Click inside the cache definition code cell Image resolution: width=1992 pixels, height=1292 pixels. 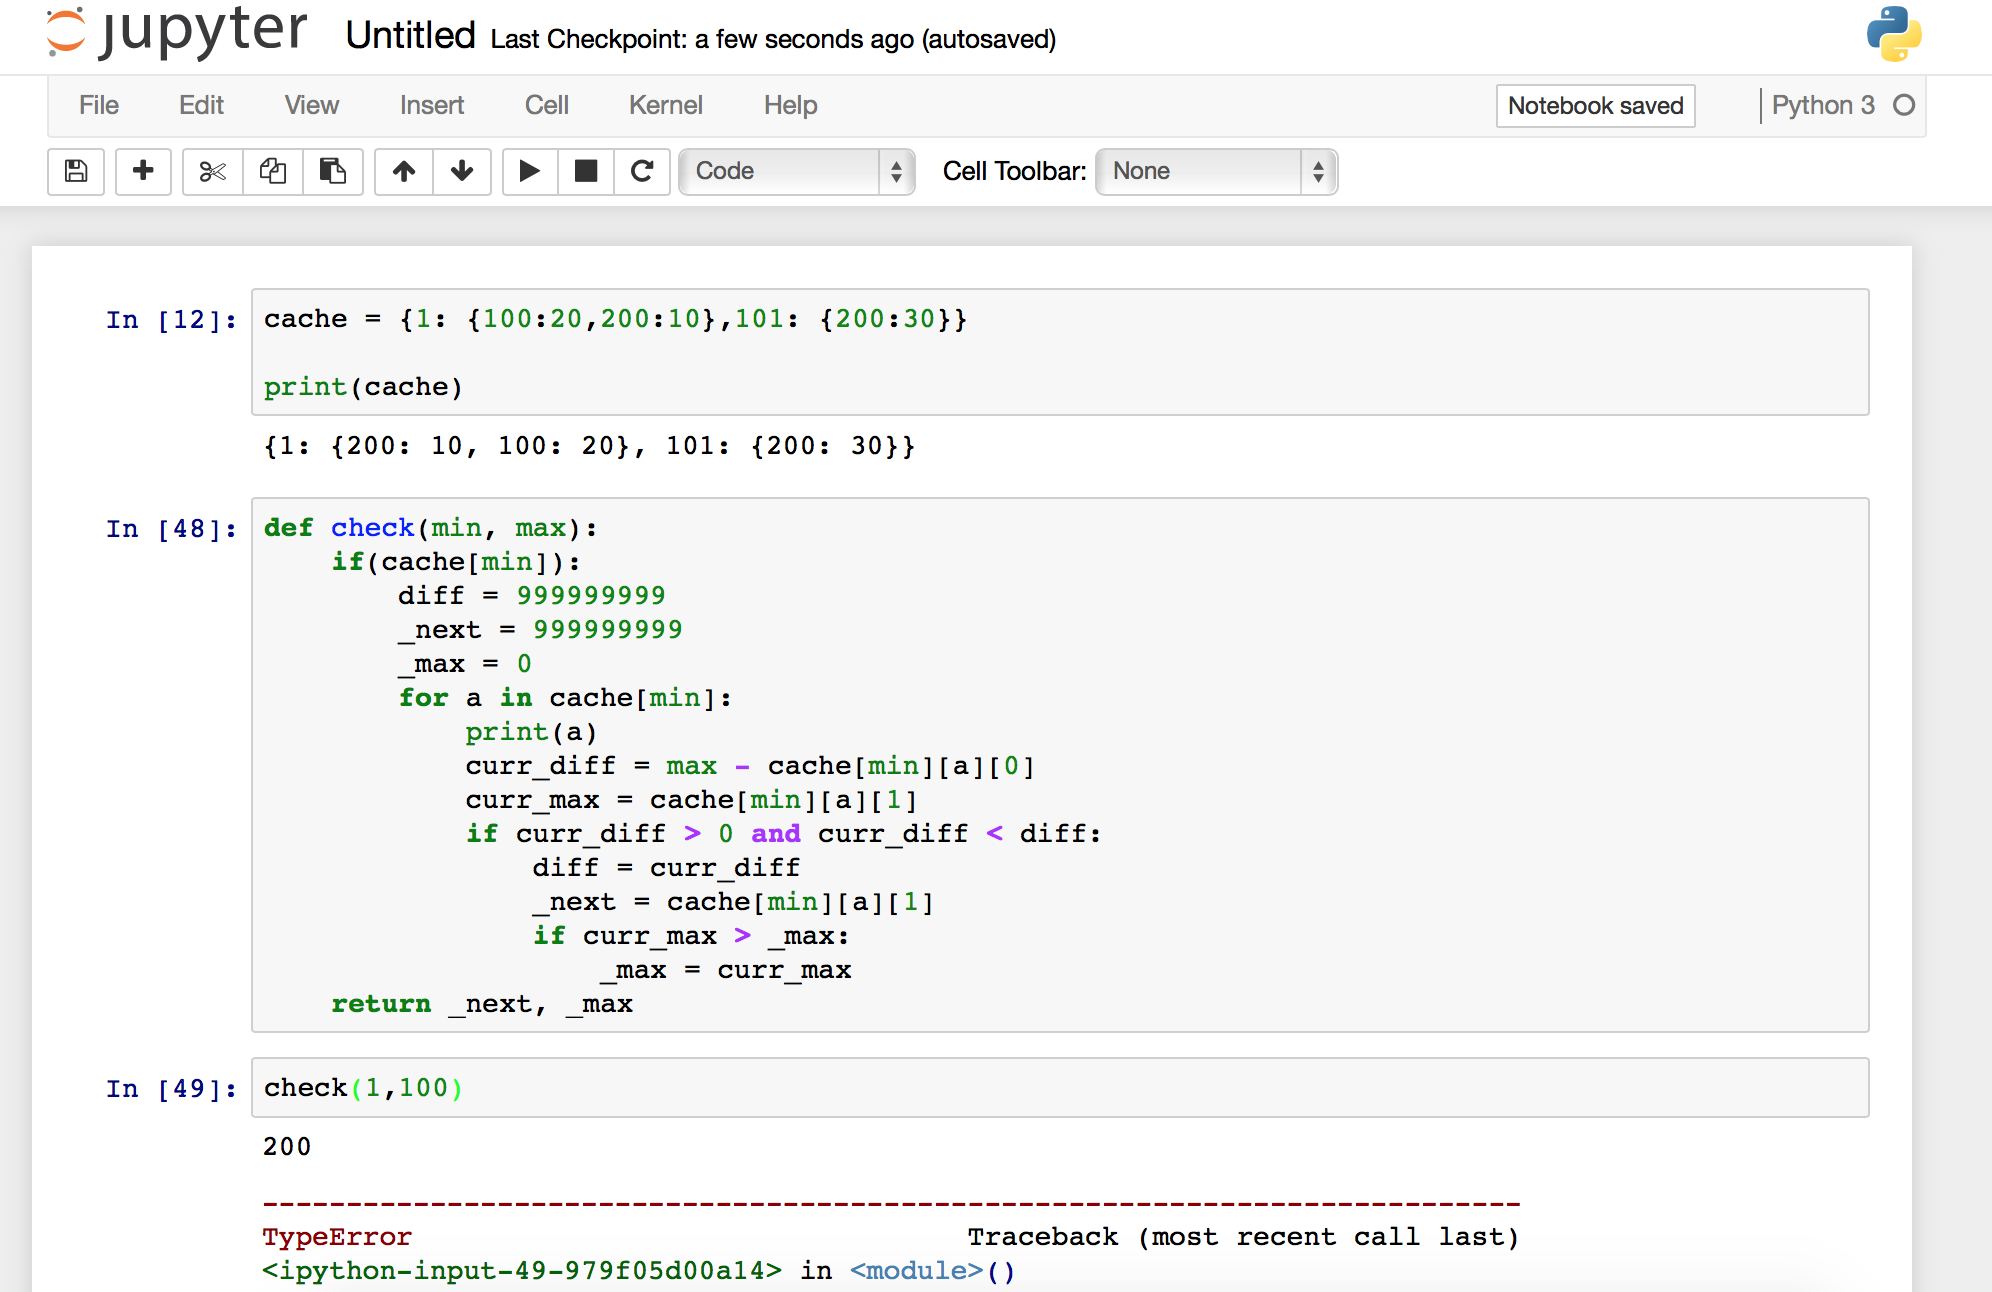pyautogui.click(x=1060, y=352)
